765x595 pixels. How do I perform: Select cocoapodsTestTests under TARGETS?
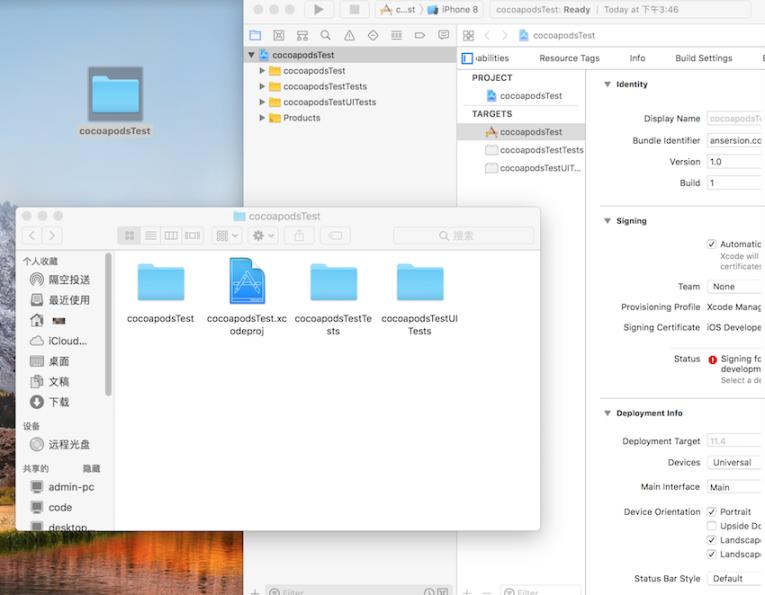[540, 150]
